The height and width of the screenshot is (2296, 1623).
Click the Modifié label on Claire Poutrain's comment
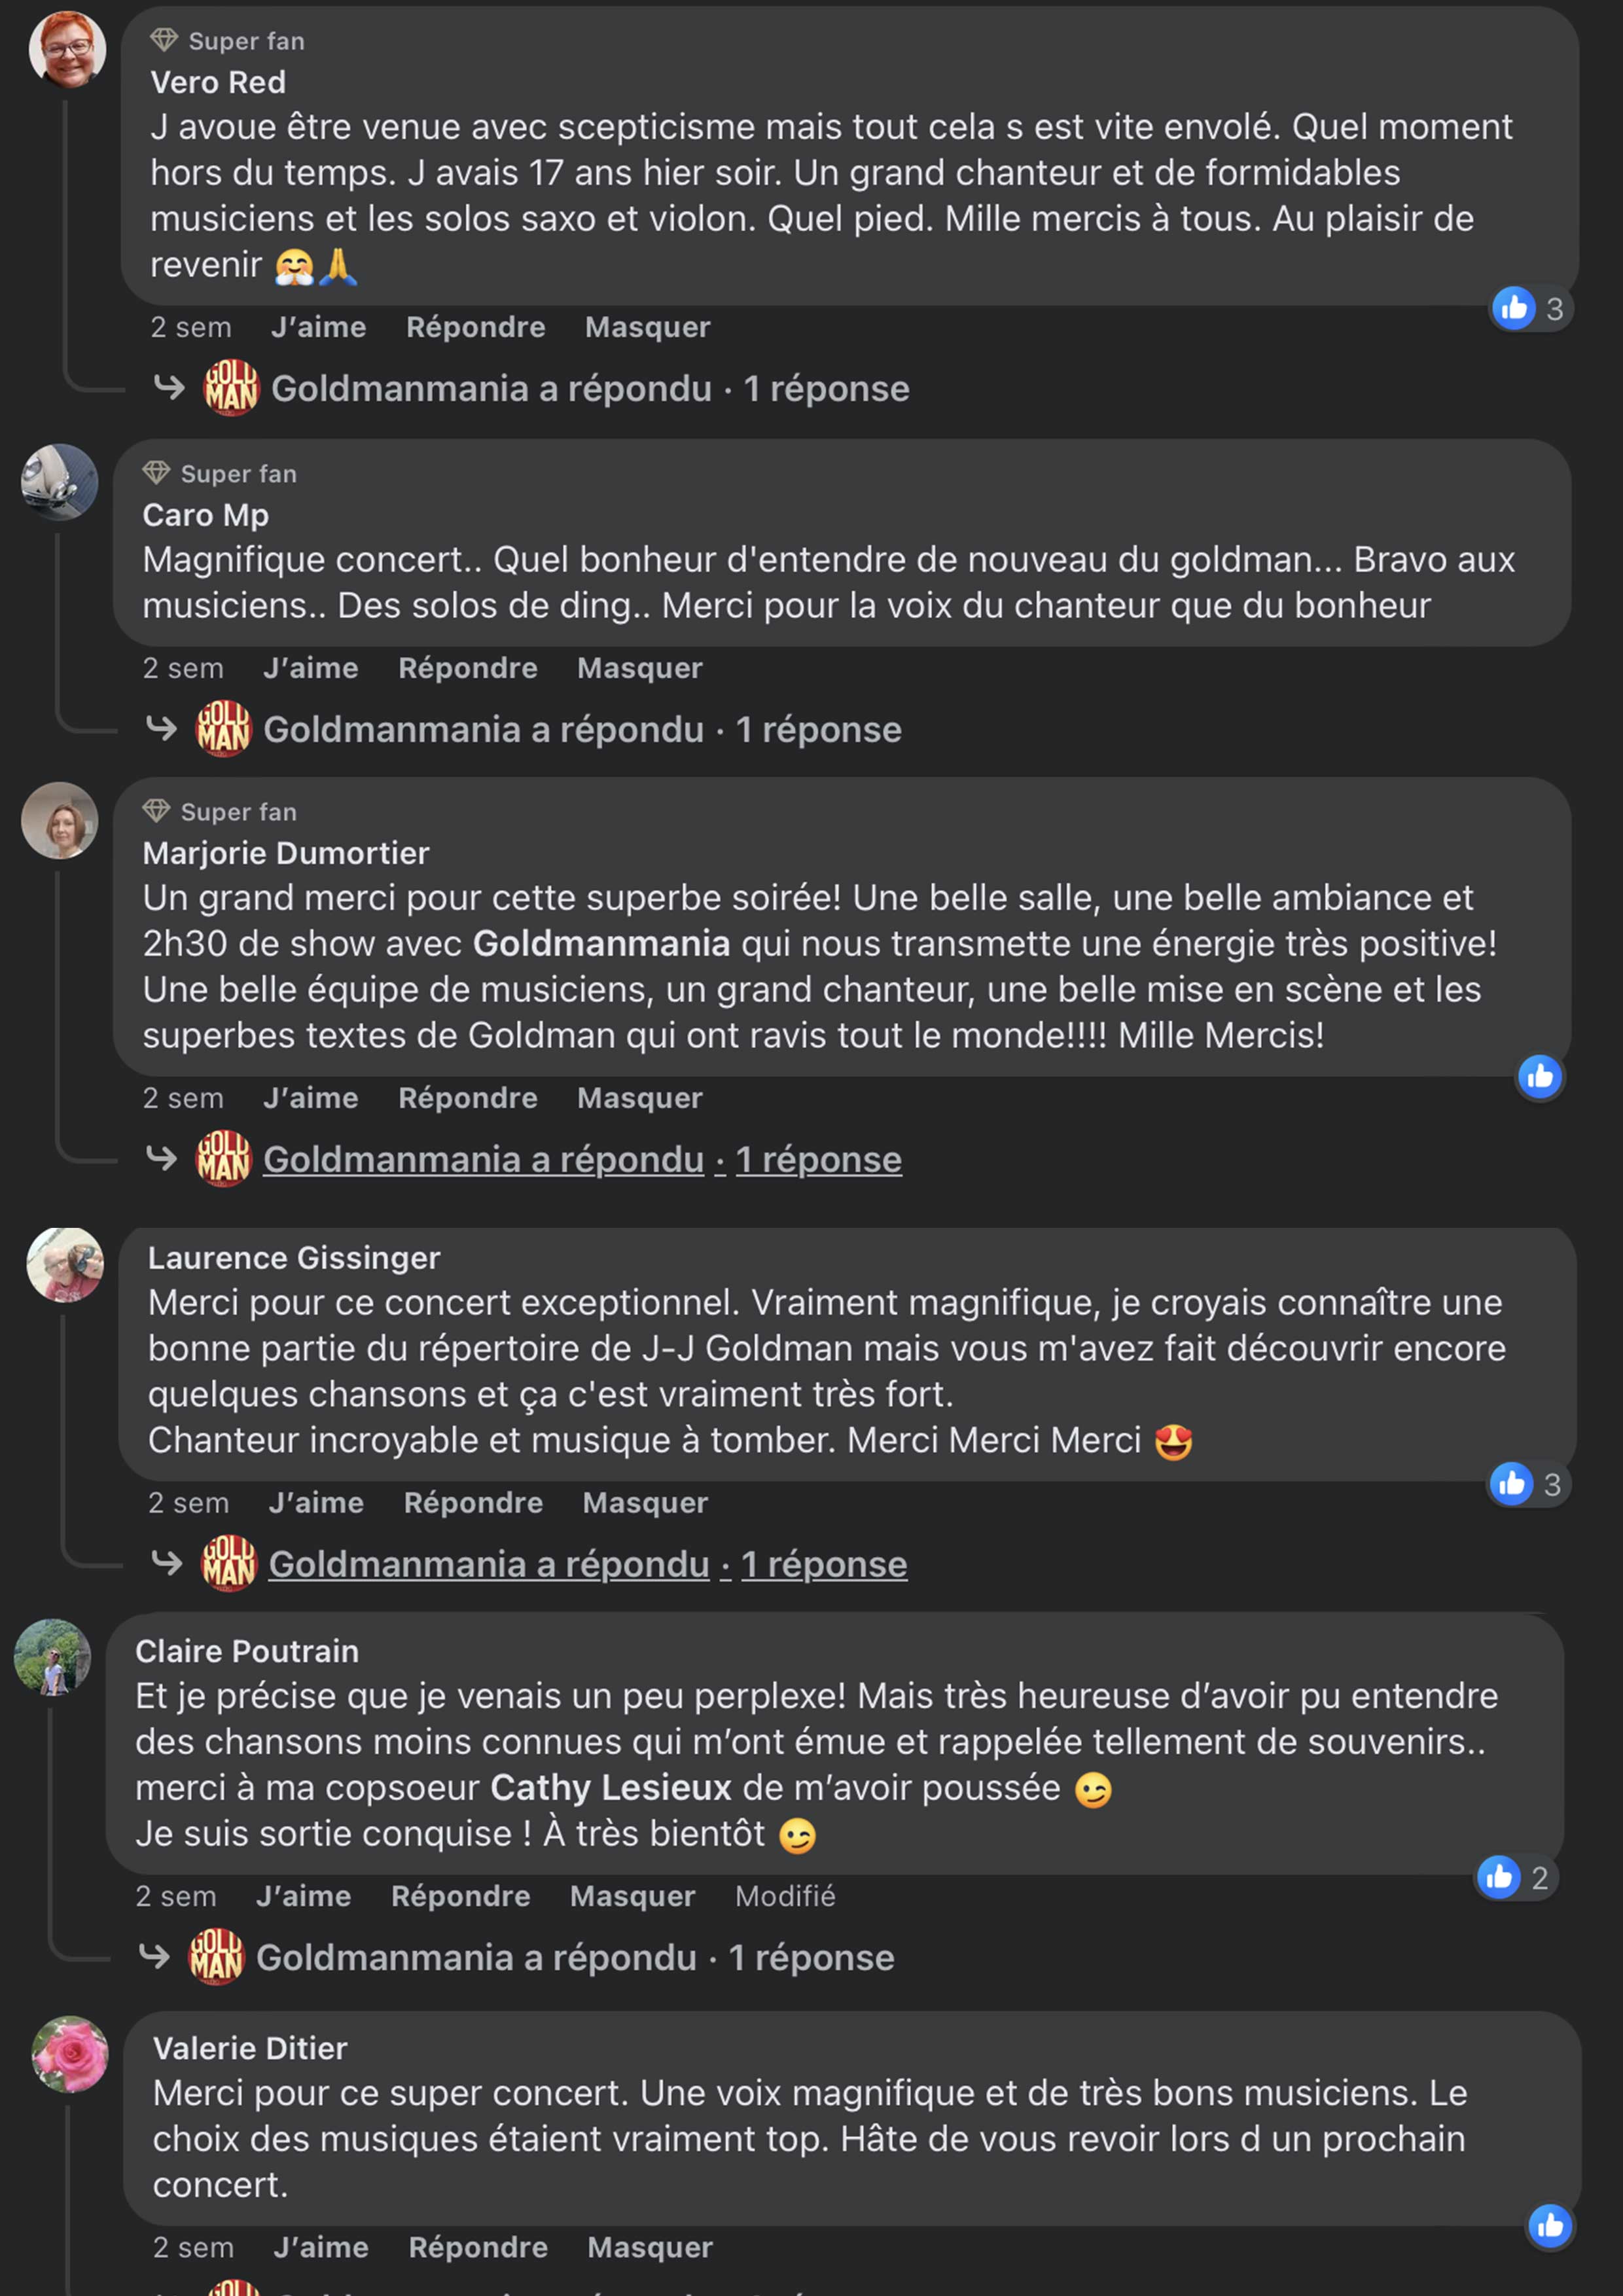pos(785,1896)
